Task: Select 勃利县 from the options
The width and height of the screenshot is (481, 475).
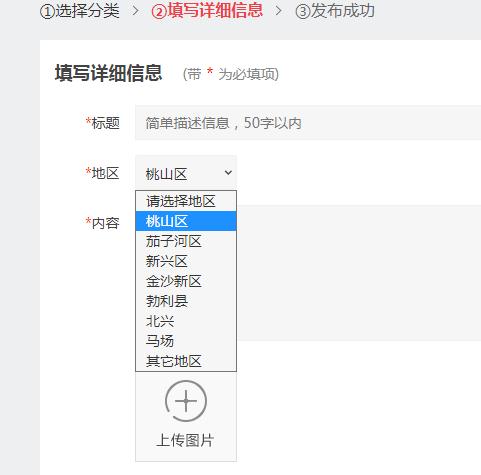Action: click(x=186, y=301)
